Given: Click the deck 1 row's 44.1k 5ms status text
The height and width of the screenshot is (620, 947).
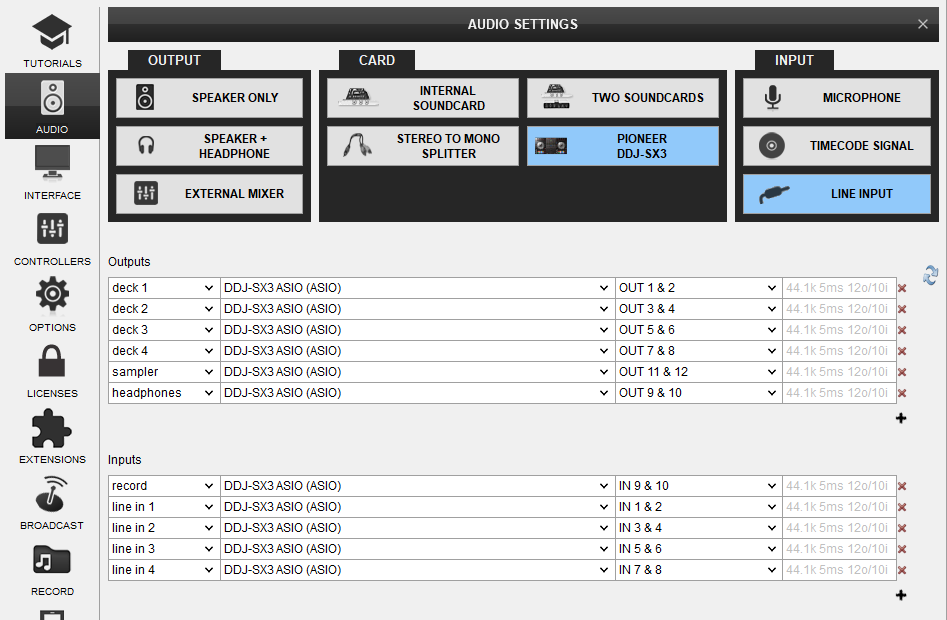Looking at the screenshot, I should pos(837,288).
